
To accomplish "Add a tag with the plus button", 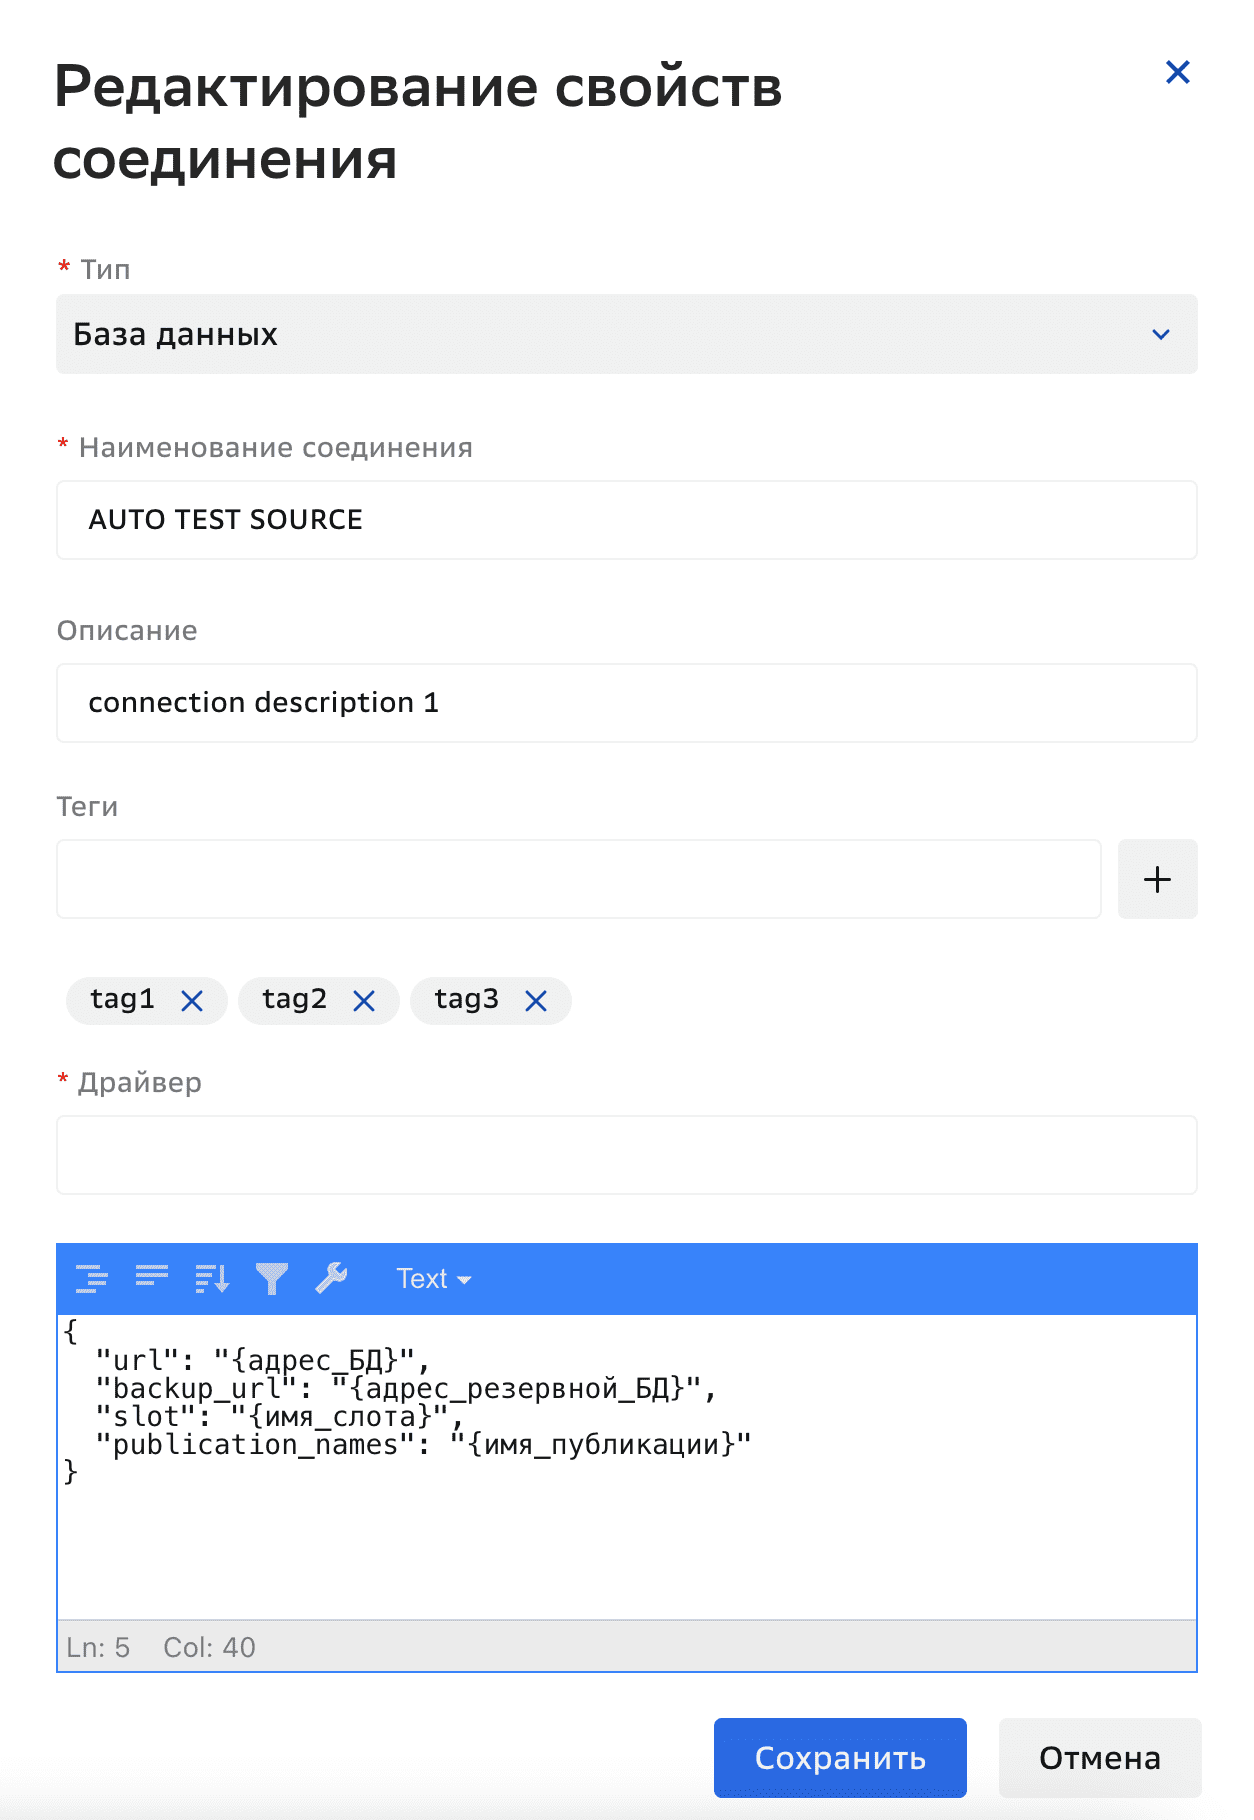I will pos(1157,879).
